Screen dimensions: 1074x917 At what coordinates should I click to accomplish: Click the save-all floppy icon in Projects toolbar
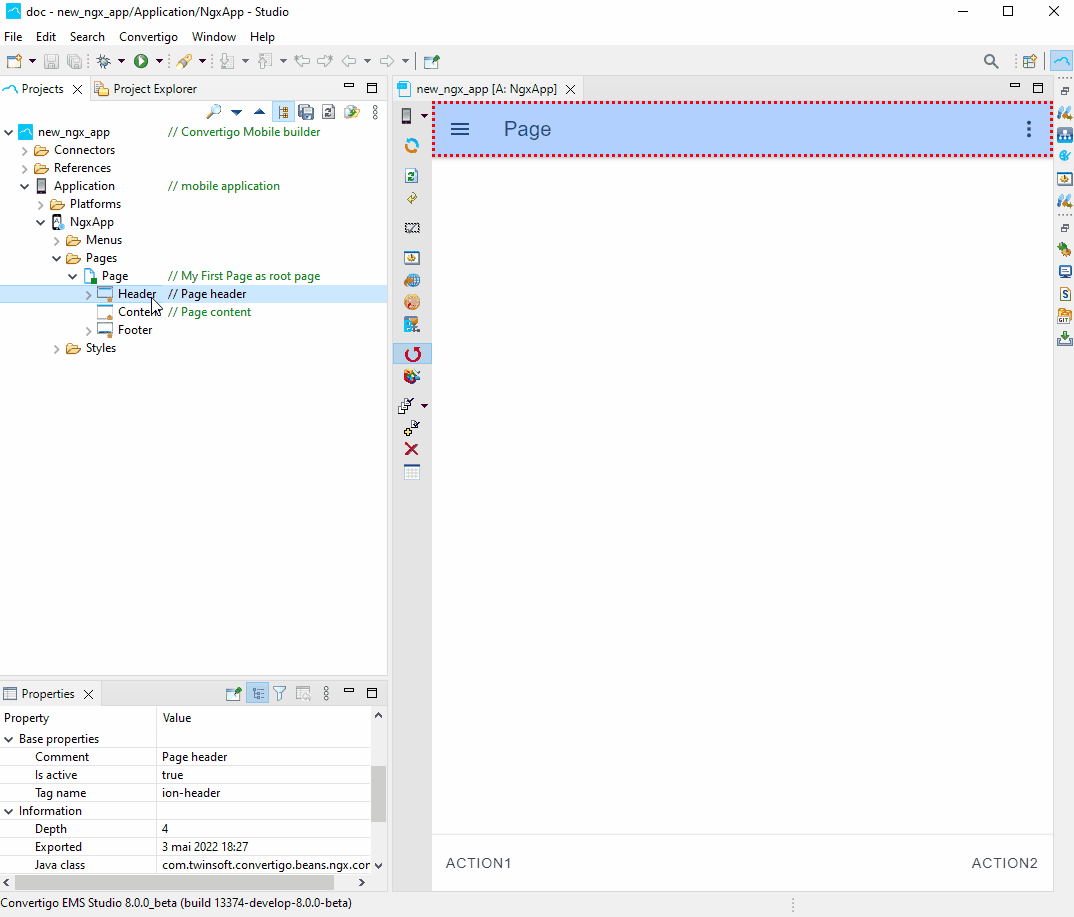pyautogui.click(x=305, y=112)
